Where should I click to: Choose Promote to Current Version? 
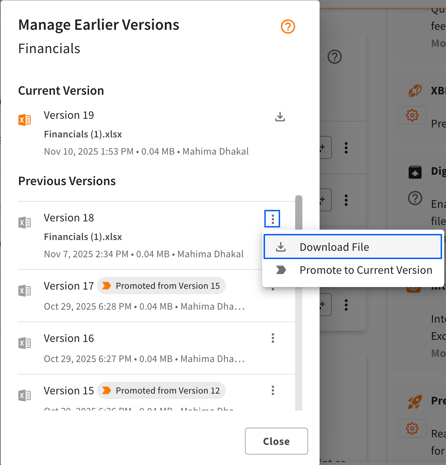point(353,270)
